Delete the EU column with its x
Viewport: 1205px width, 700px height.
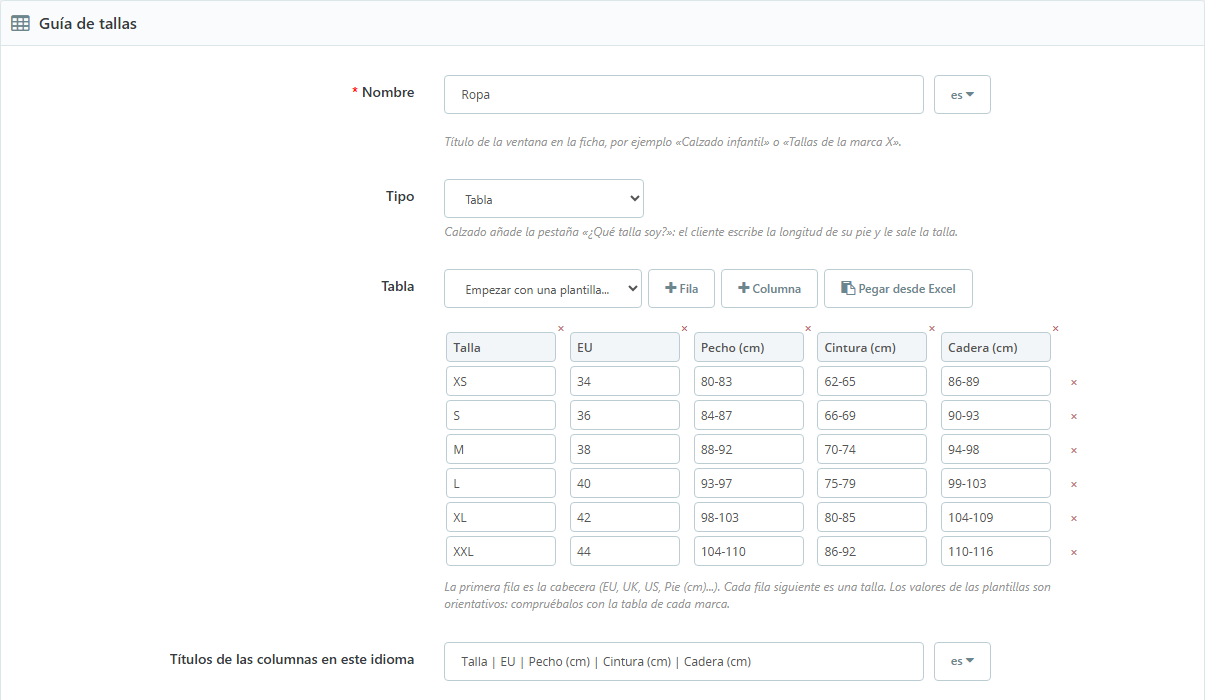(x=685, y=328)
